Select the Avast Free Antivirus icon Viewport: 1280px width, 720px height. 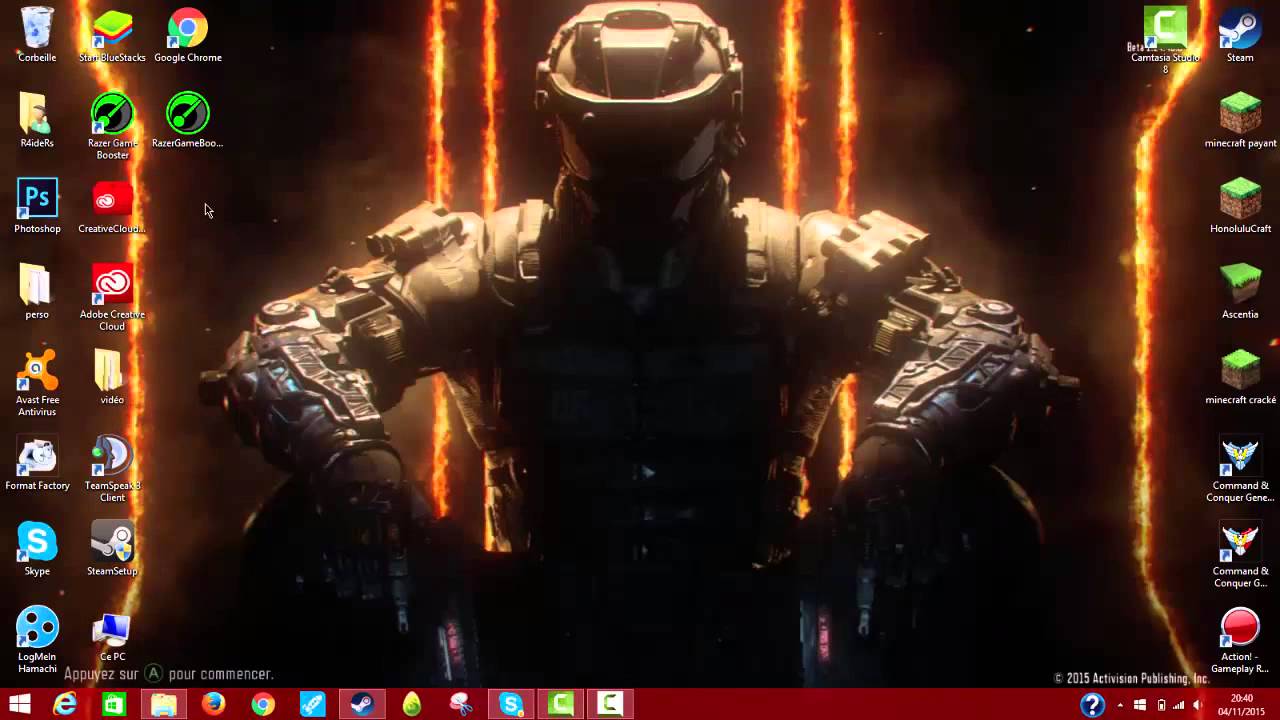37,371
